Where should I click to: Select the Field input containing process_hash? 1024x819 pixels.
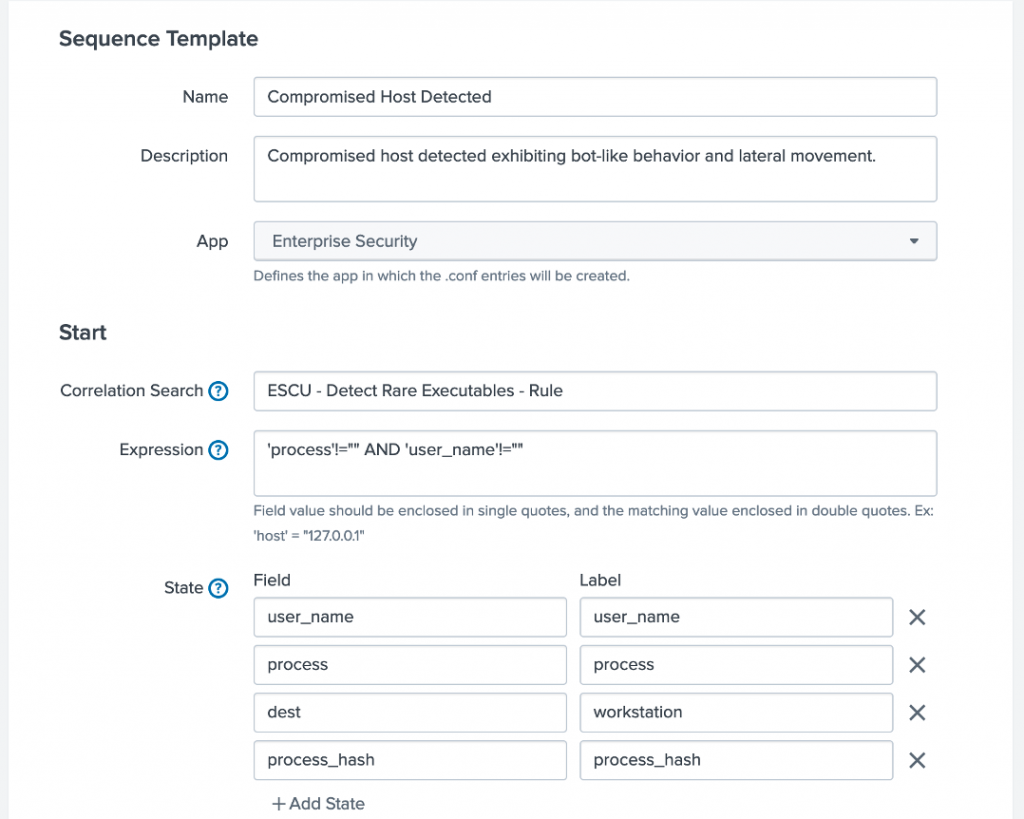410,761
